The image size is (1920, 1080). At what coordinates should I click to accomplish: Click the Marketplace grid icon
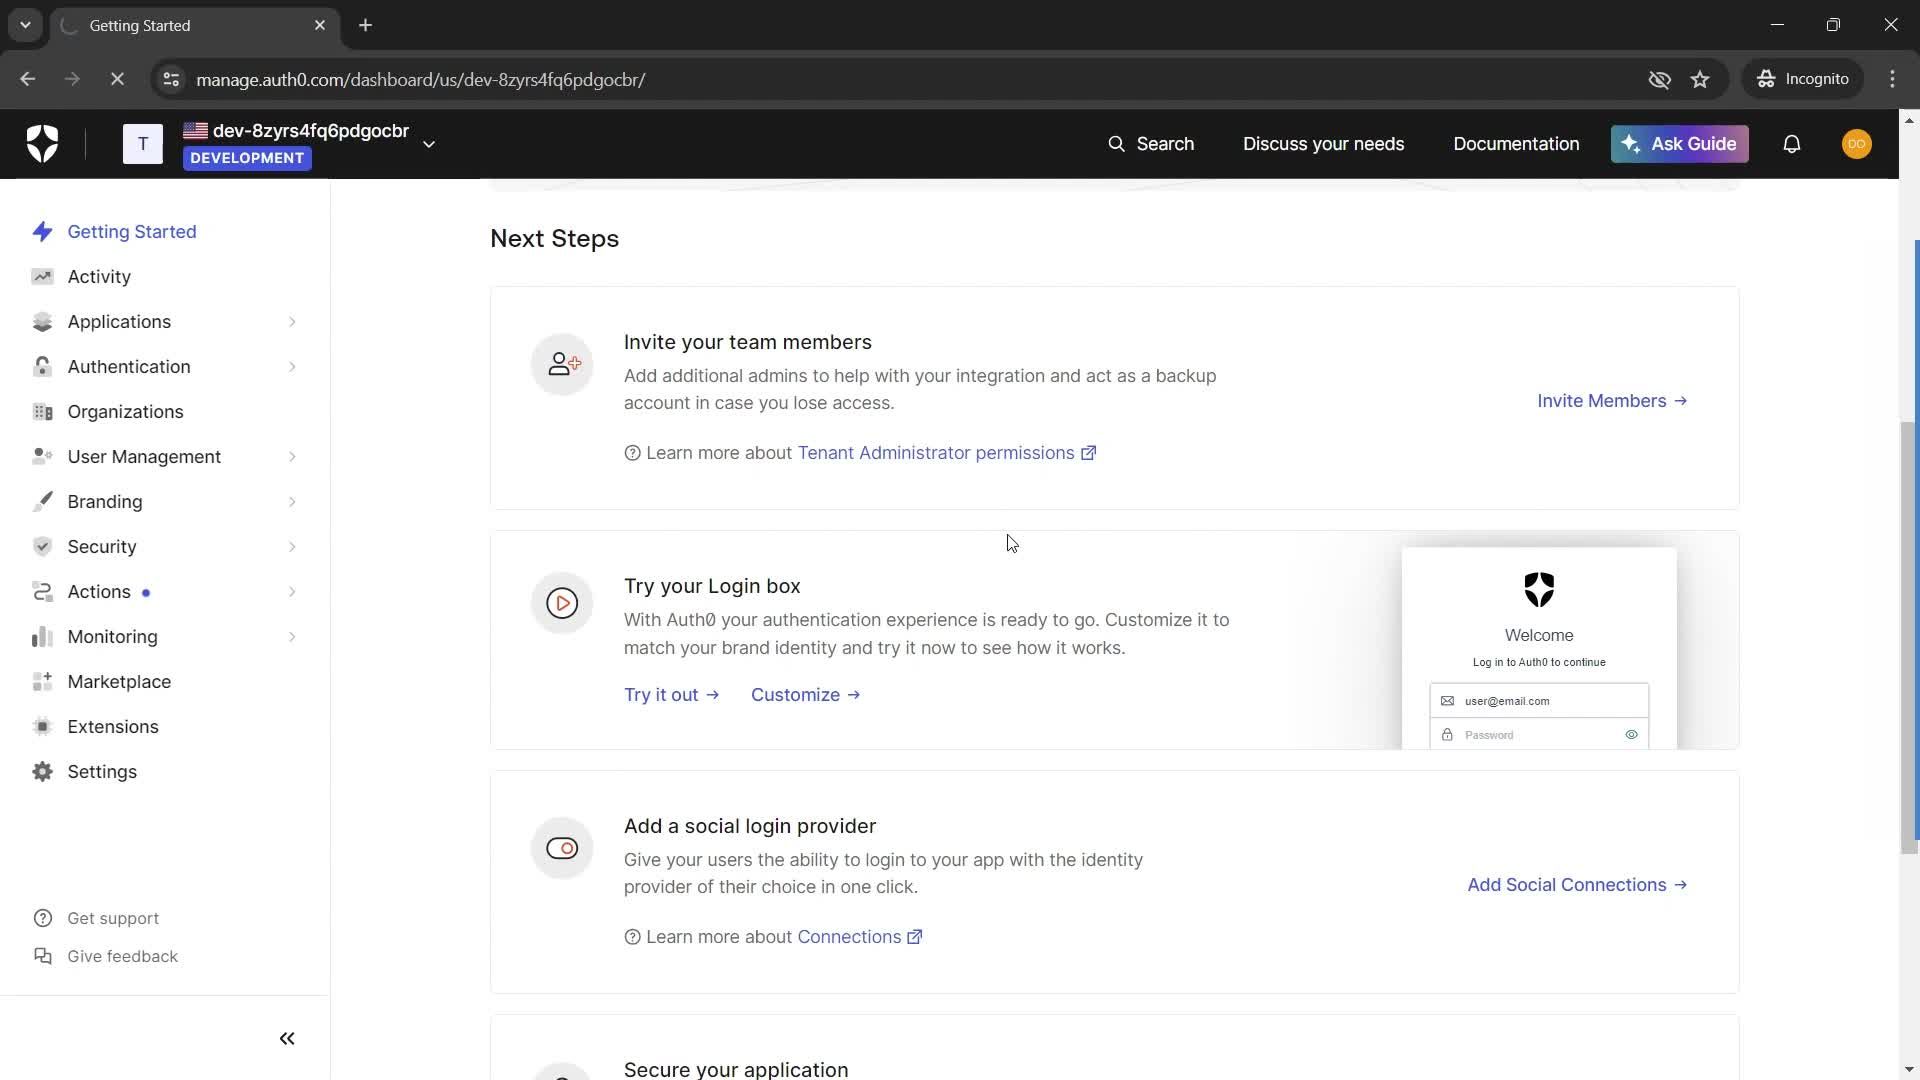(42, 682)
